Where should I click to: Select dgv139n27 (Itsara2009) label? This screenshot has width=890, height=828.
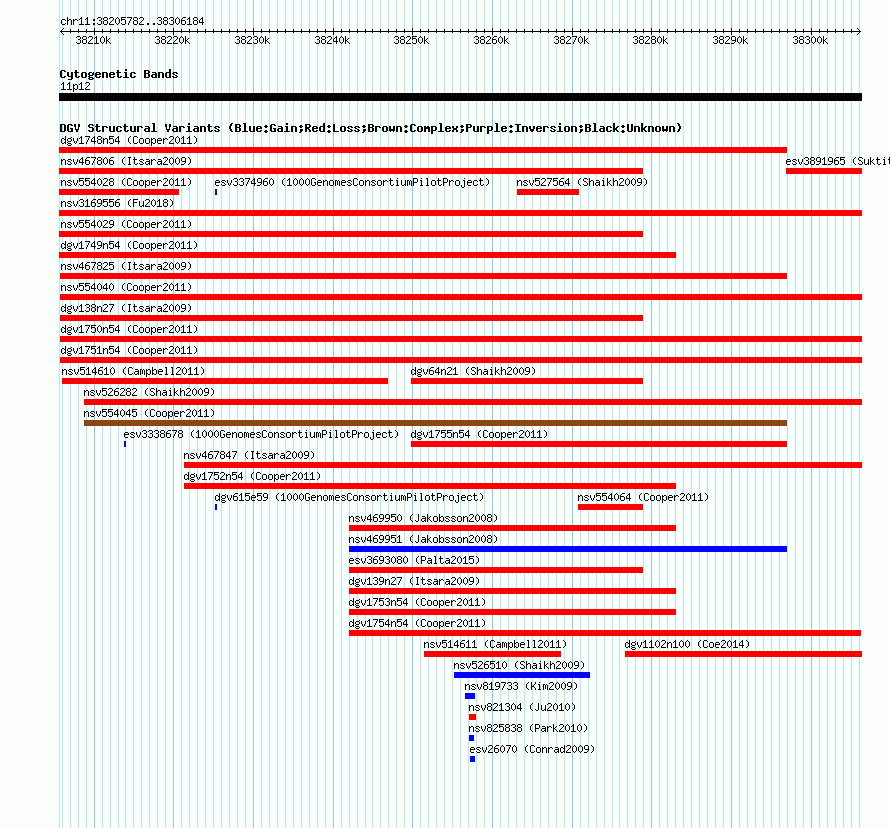click(x=414, y=581)
